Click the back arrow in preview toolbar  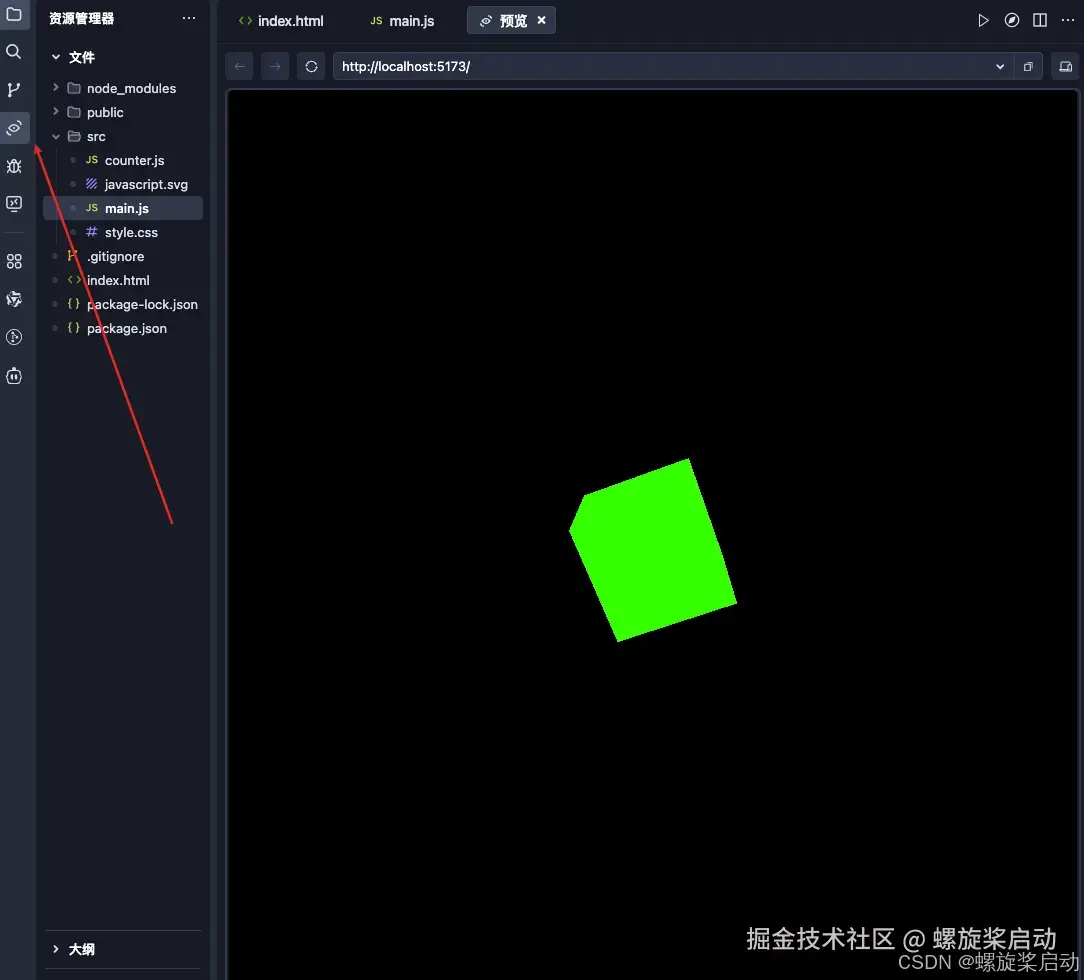tap(239, 66)
